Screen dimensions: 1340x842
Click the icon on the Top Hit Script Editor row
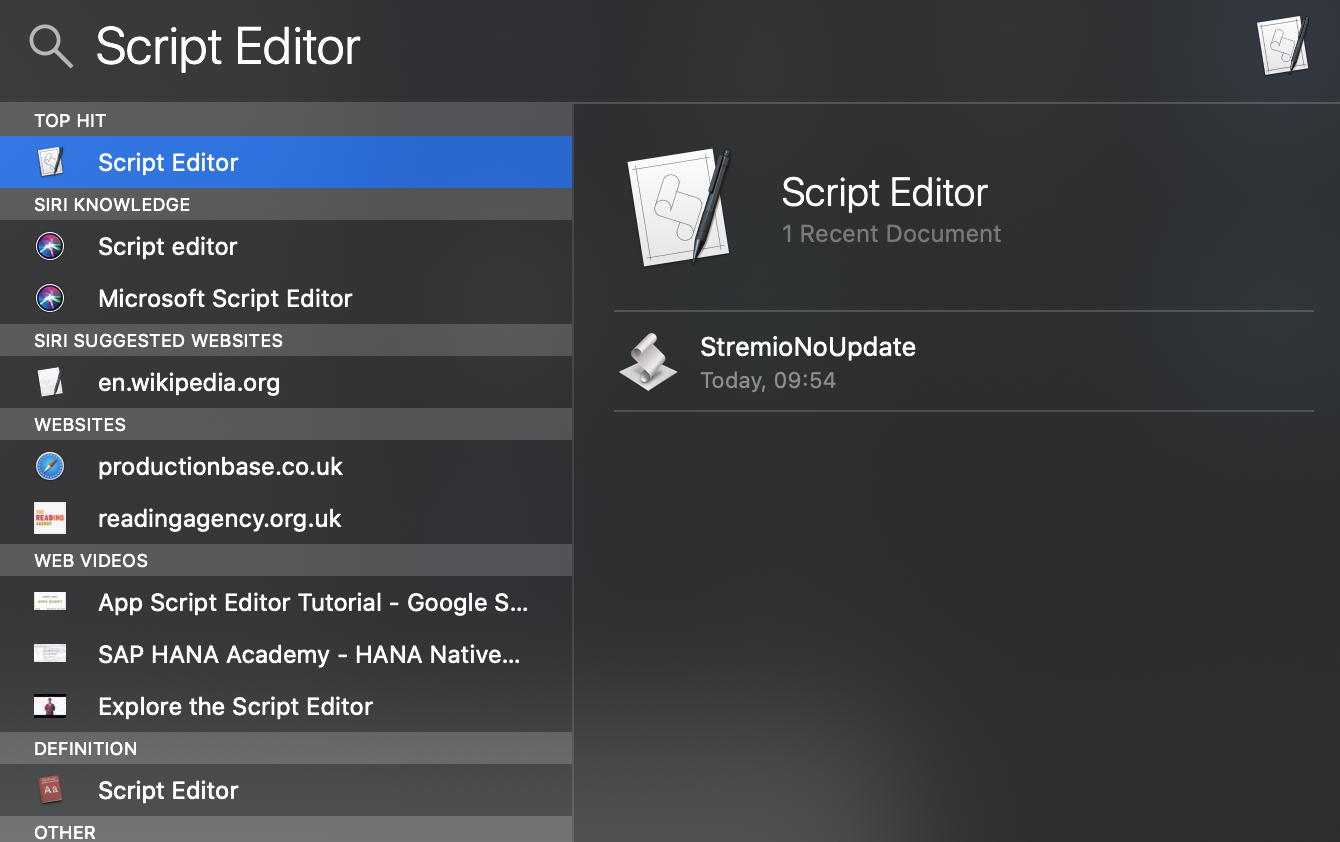coord(50,162)
